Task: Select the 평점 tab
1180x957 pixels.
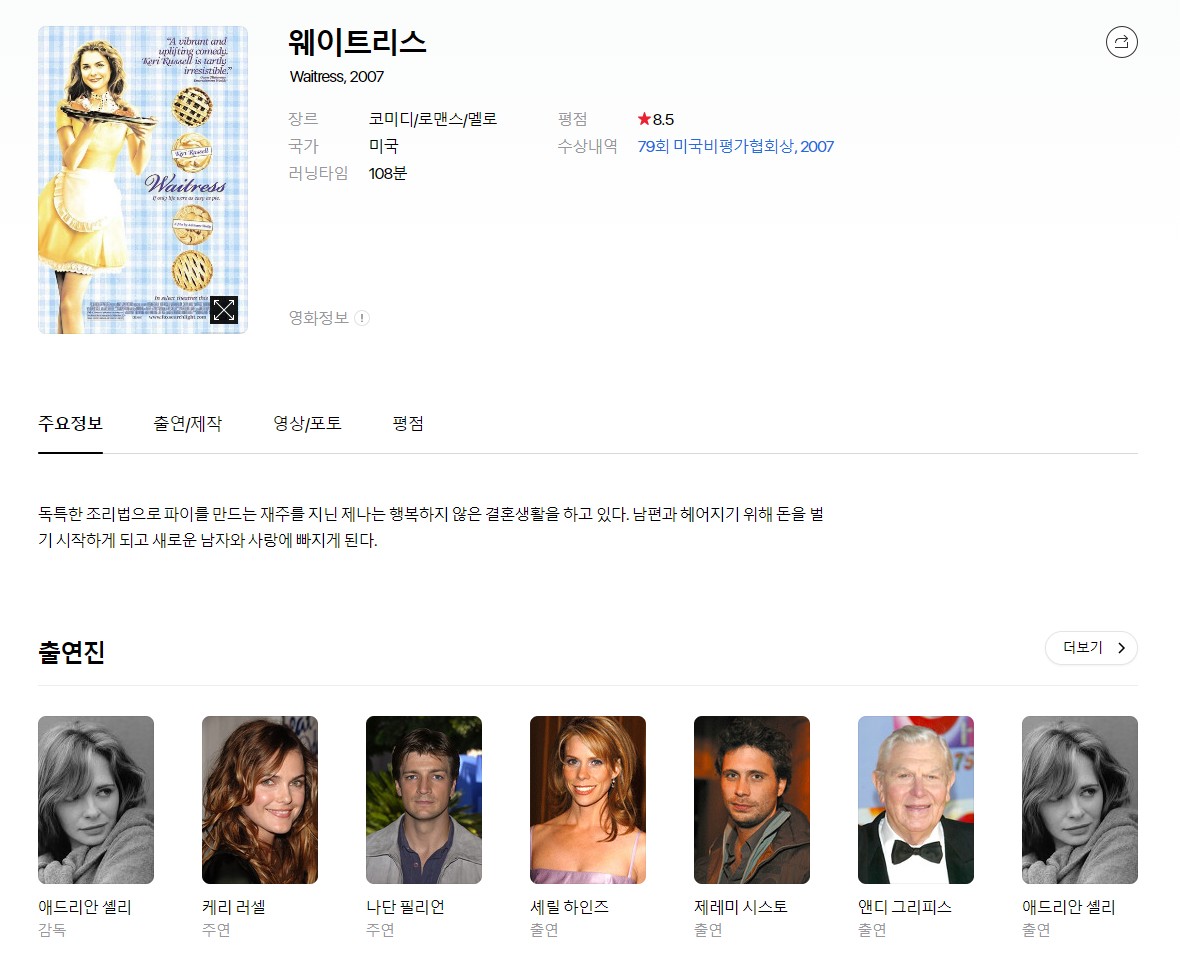Action: coord(408,424)
